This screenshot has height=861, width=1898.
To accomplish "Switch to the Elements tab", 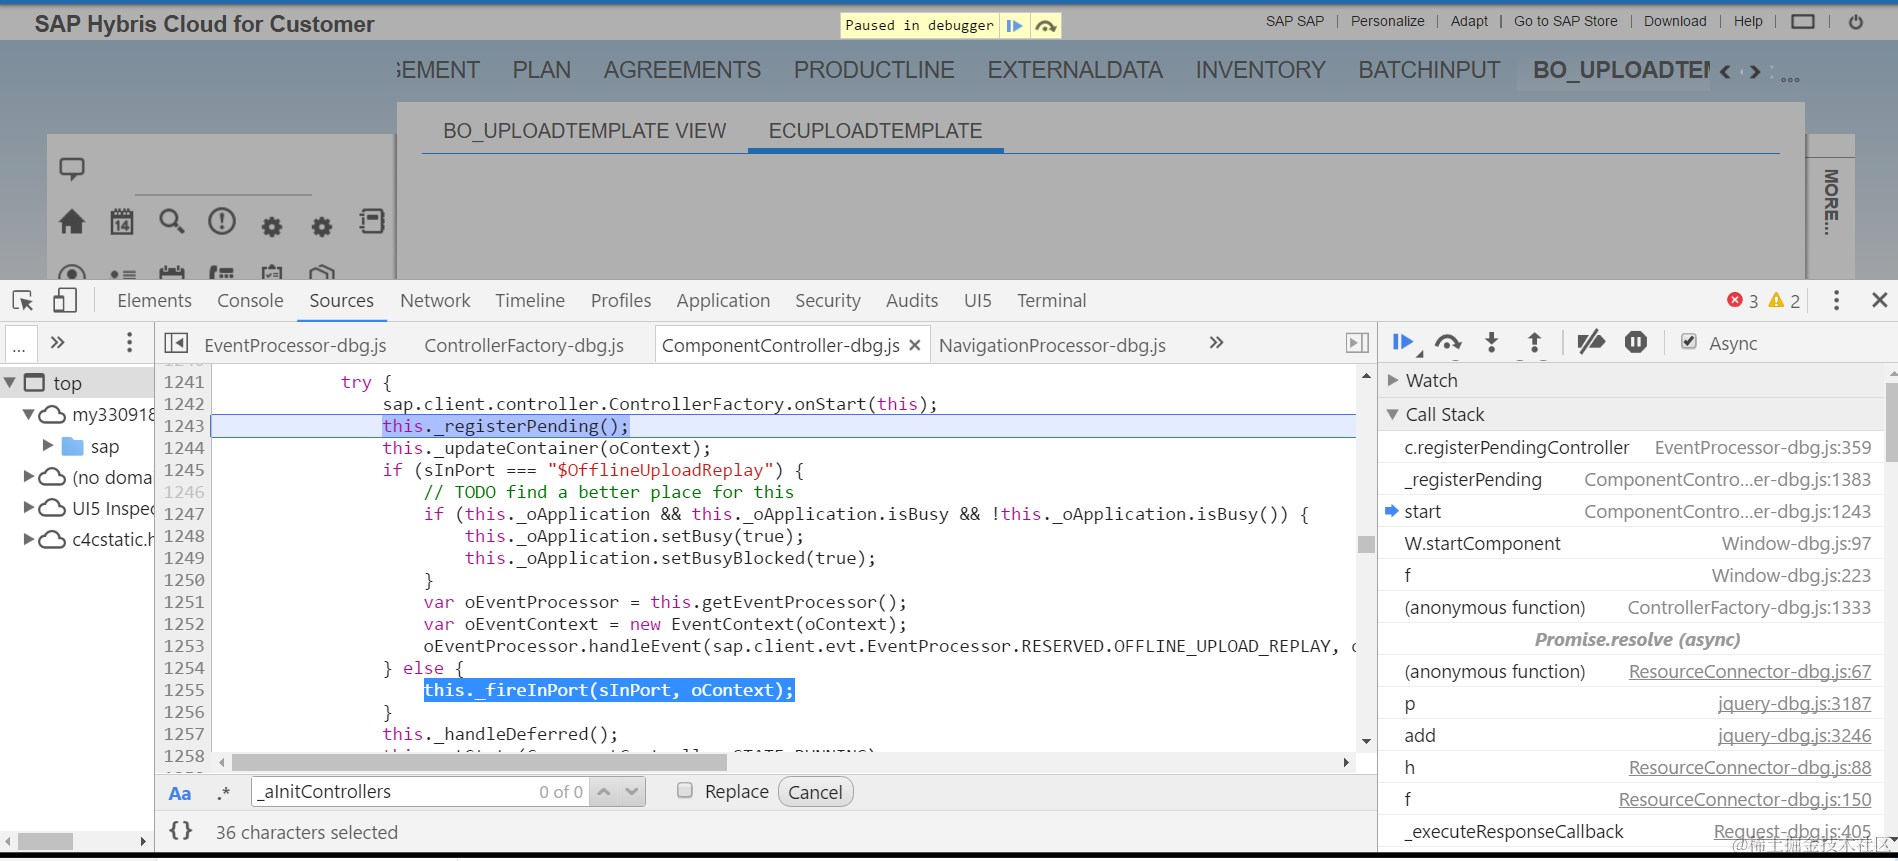I will pos(154,301).
